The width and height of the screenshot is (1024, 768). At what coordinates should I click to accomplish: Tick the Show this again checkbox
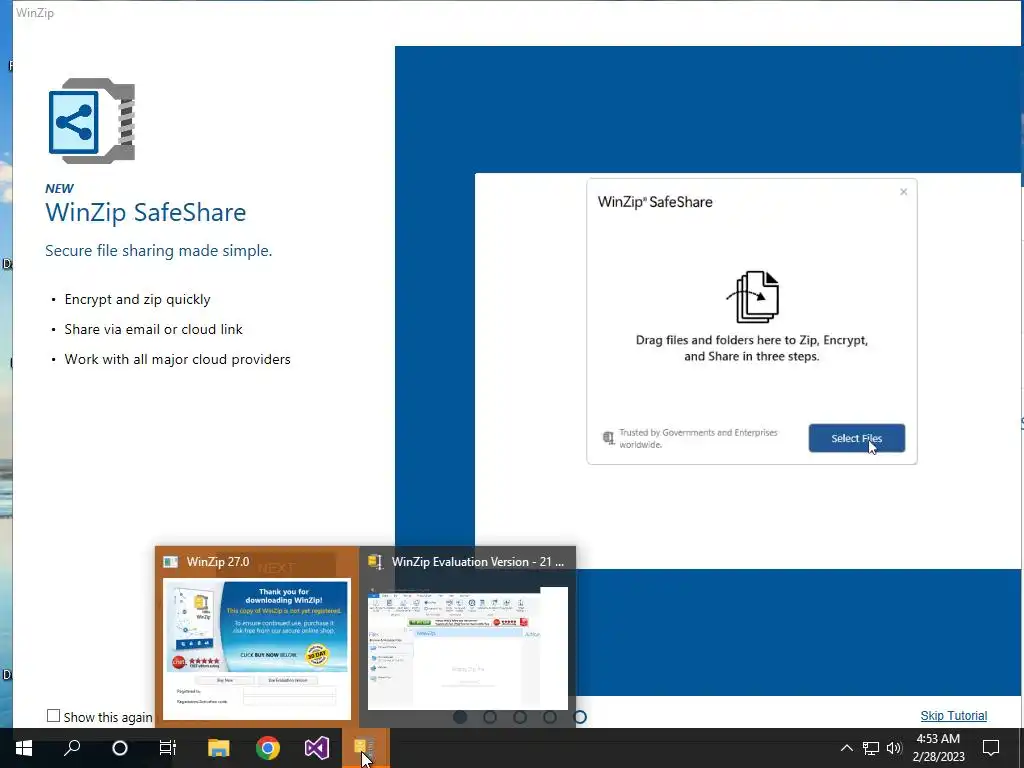click(x=54, y=716)
